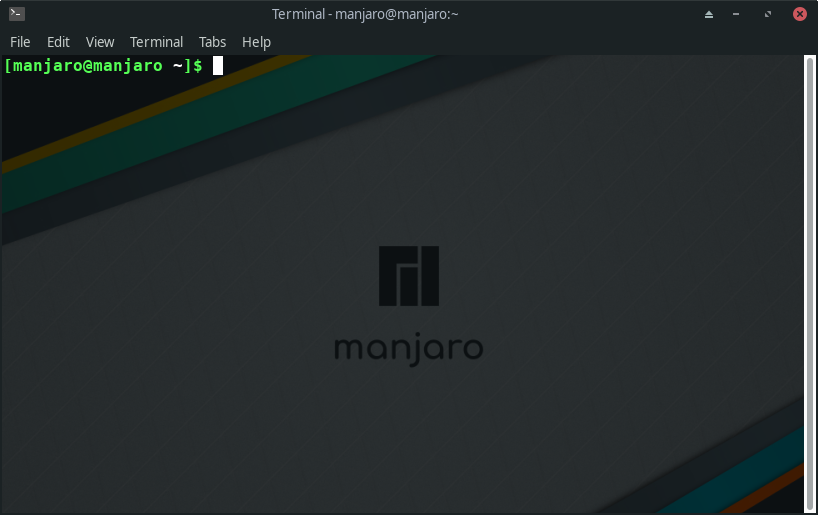The height and width of the screenshot is (515, 818).
Task: Click the terminal cursor block
Action: pos(218,66)
